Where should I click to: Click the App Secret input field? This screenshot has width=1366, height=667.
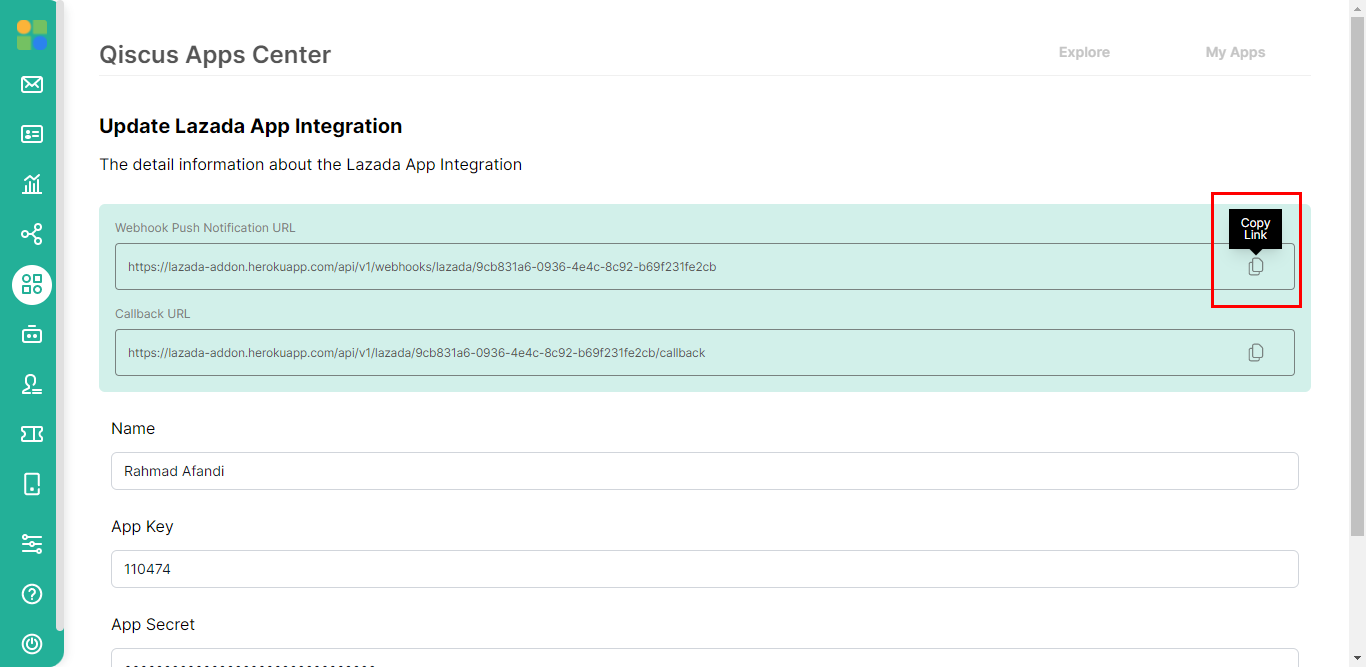point(705,658)
